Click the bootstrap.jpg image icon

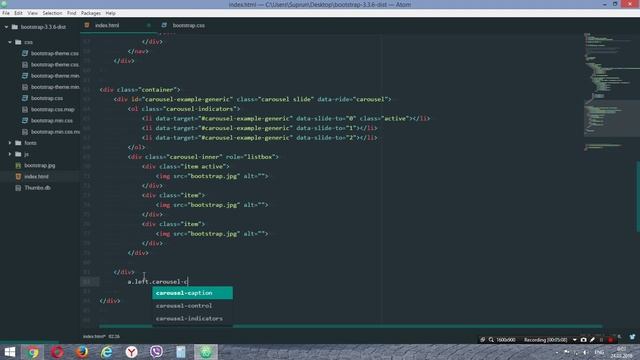pyautogui.click(x=18, y=165)
